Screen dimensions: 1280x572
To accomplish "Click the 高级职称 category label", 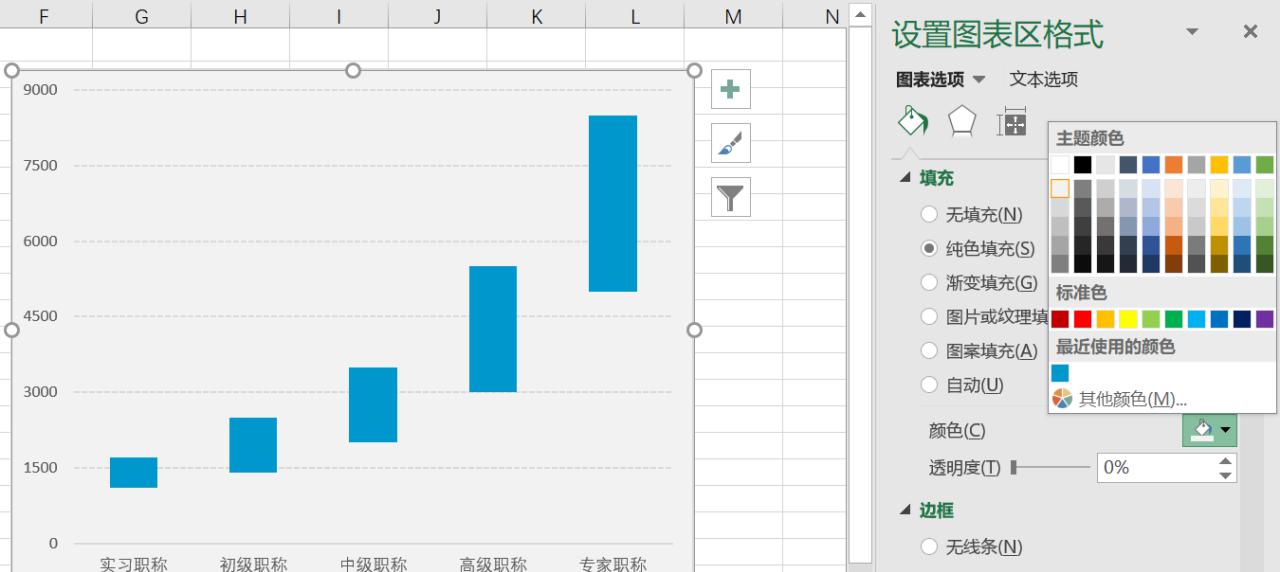I will (x=493, y=564).
